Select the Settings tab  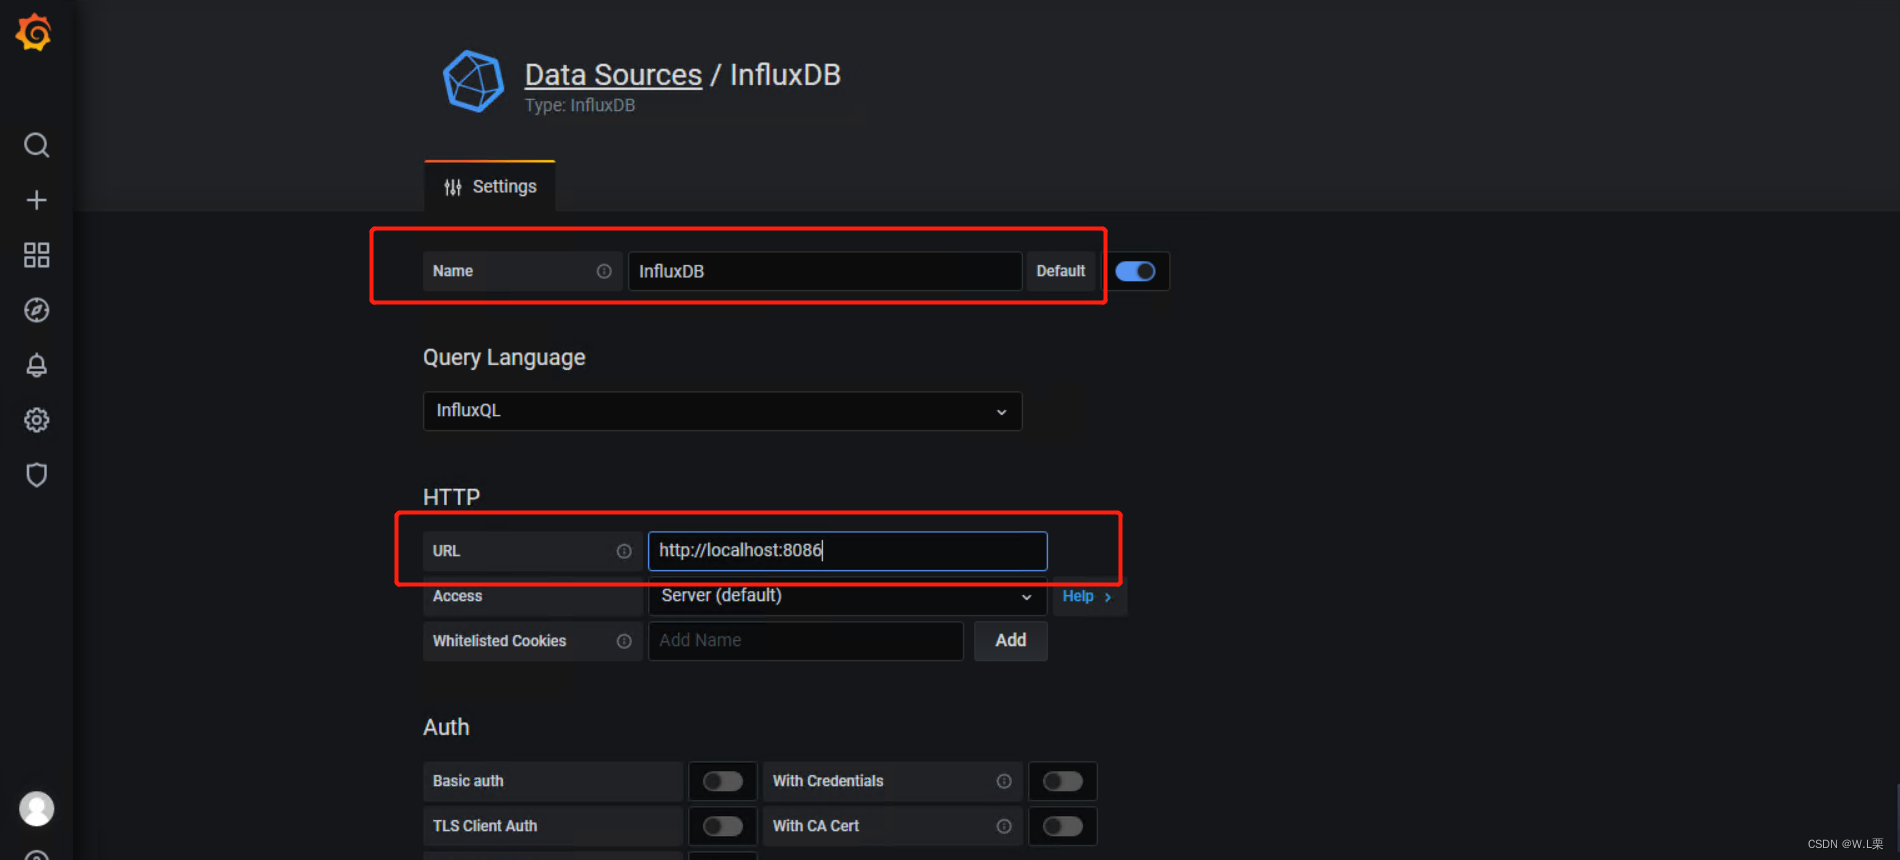490,187
